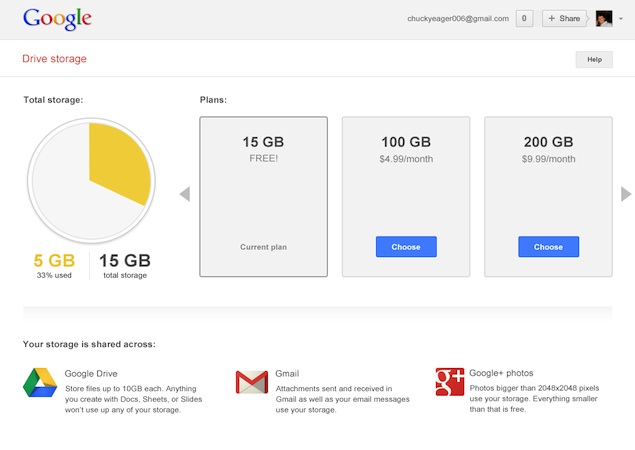Click the 200 GB plan title
The image size is (635, 450).
(x=548, y=142)
